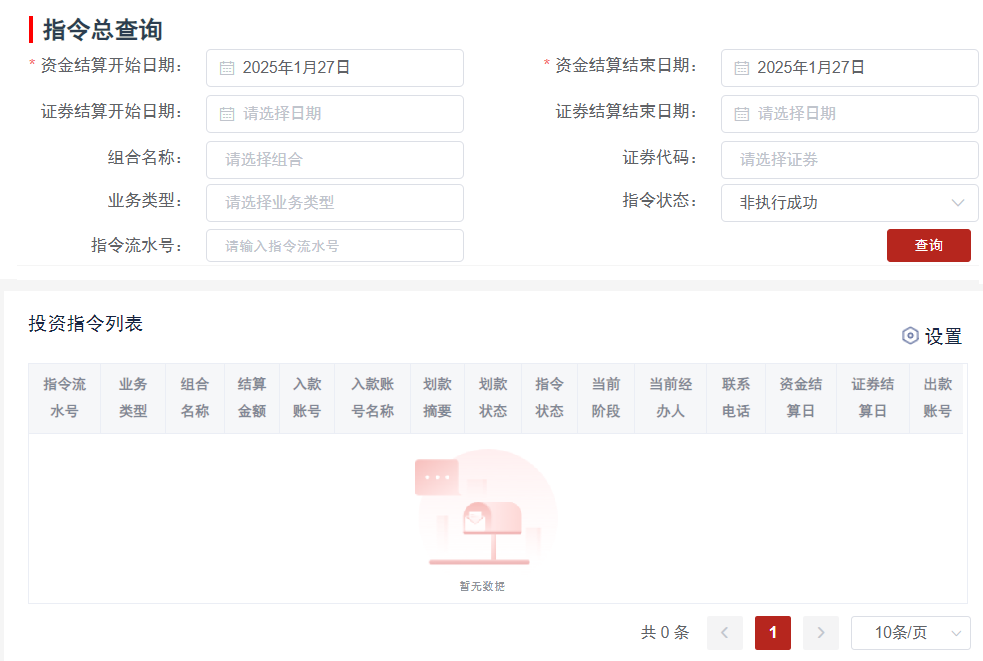Go to previous page arrow
983x661 pixels.
(725, 633)
